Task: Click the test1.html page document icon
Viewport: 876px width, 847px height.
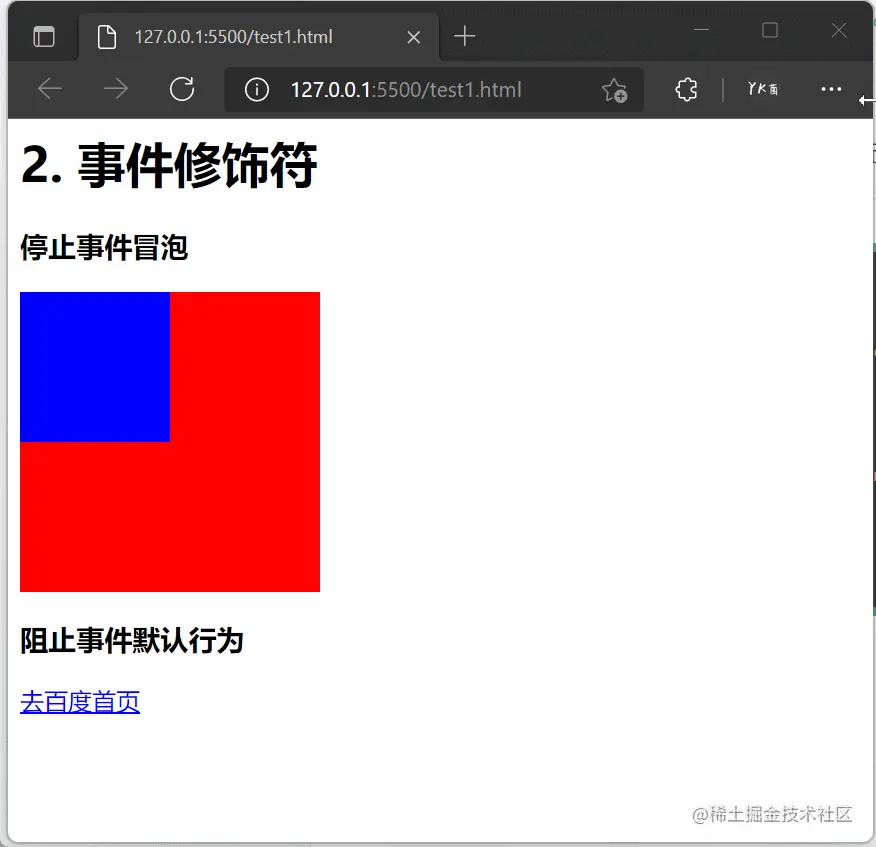Action: point(107,36)
